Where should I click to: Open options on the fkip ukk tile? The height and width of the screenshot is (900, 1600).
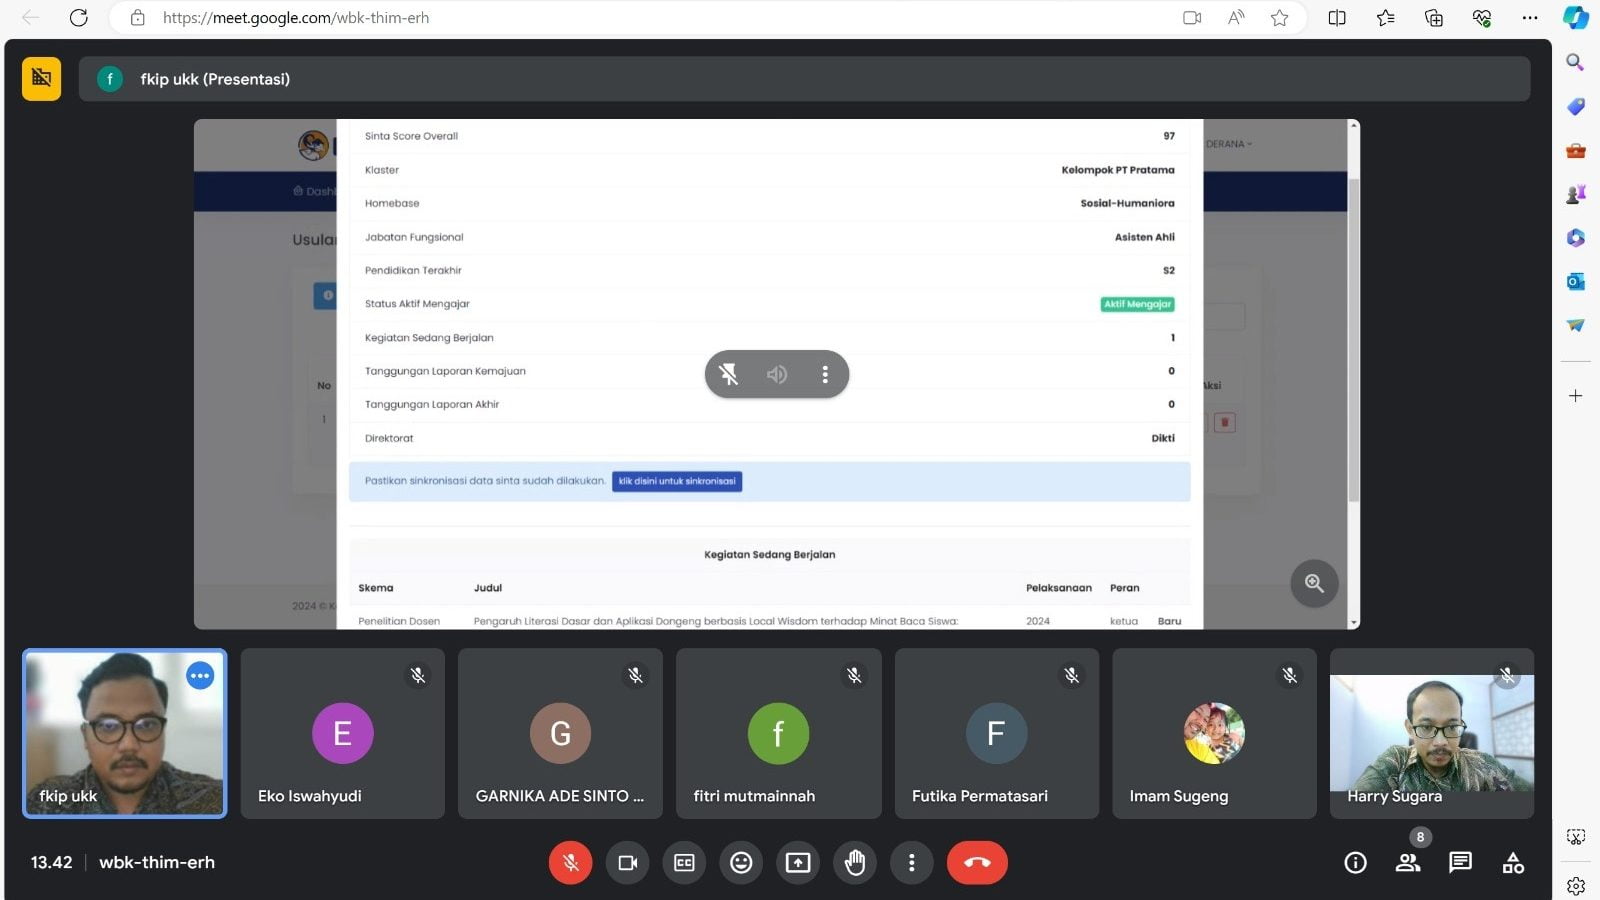pyautogui.click(x=200, y=676)
